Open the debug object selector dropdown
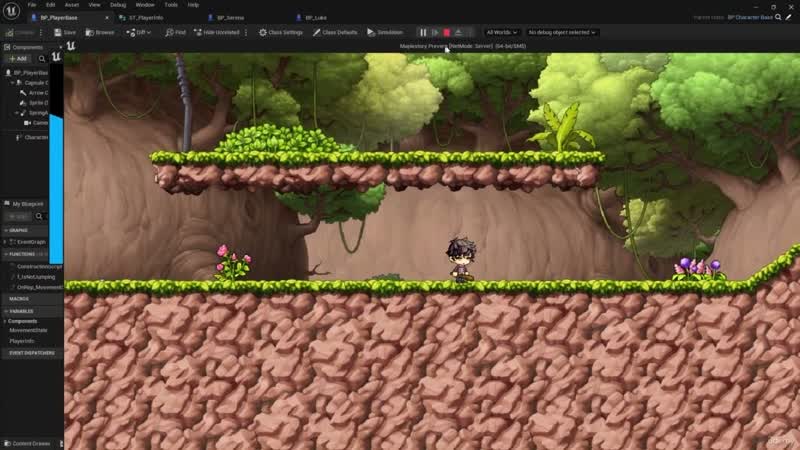 pos(562,32)
